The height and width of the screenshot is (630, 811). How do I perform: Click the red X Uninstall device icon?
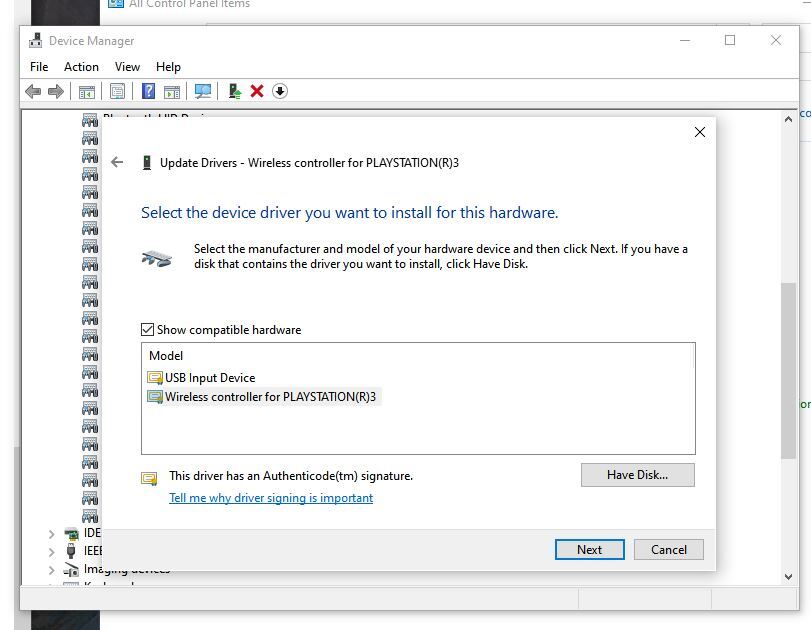point(257,91)
